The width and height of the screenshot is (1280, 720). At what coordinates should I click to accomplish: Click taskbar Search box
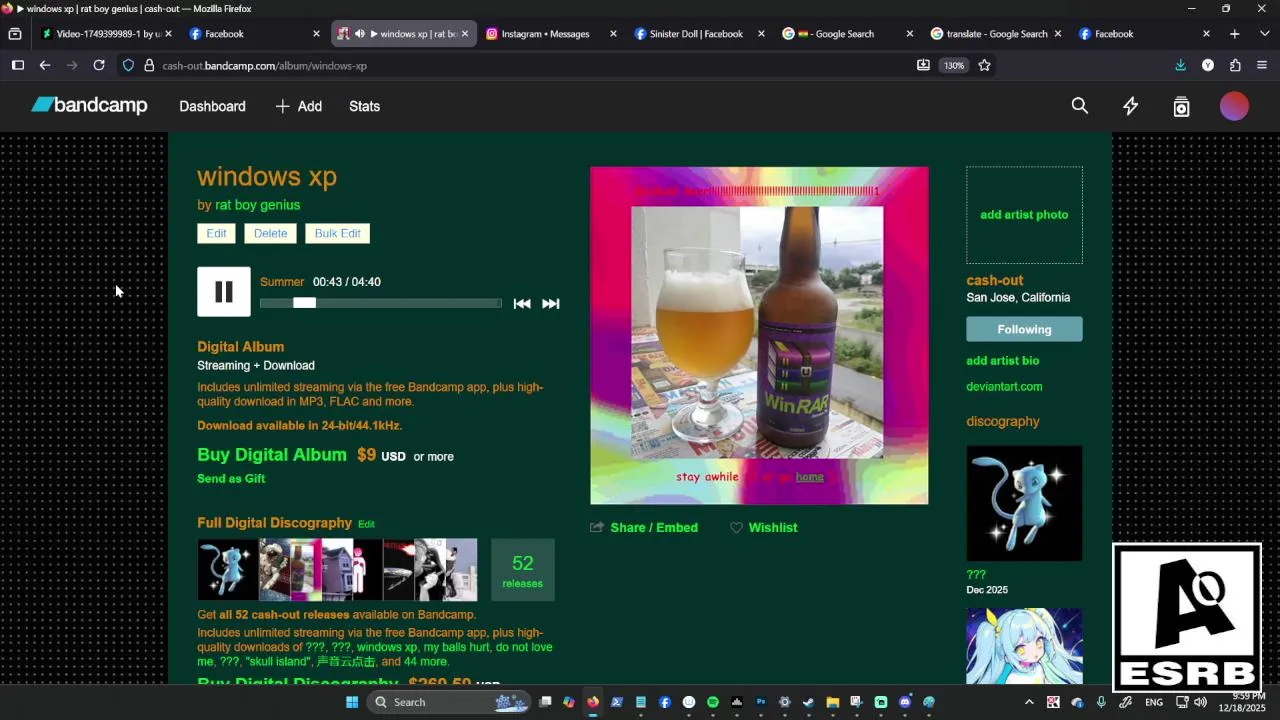[x=448, y=702]
